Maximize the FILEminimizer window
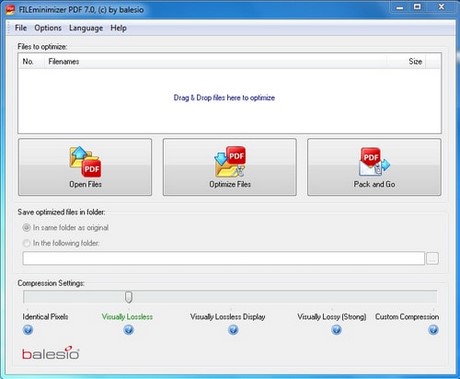The image size is (460, 379). (x=417, y=7)
